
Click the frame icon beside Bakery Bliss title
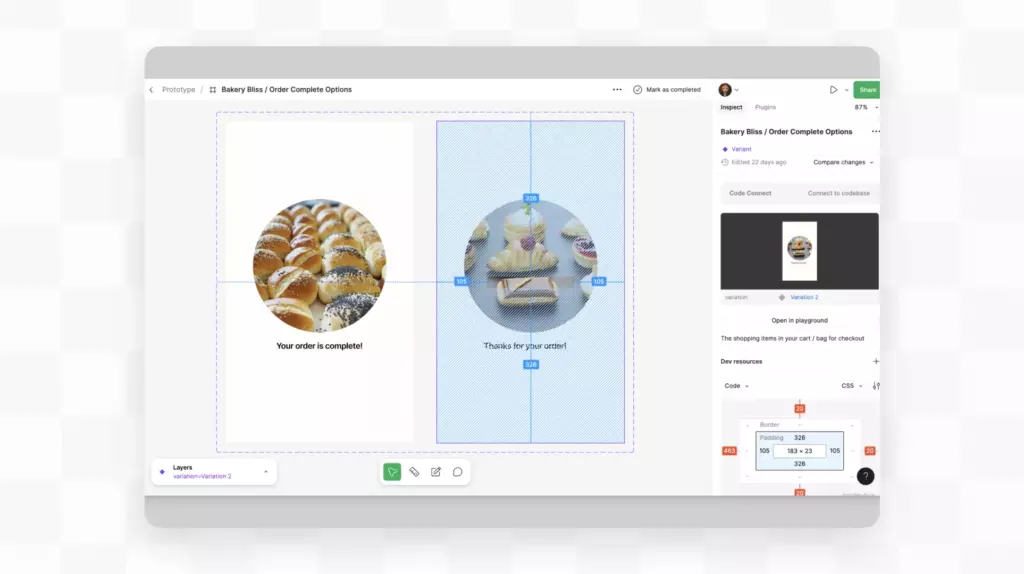(212, 89)
